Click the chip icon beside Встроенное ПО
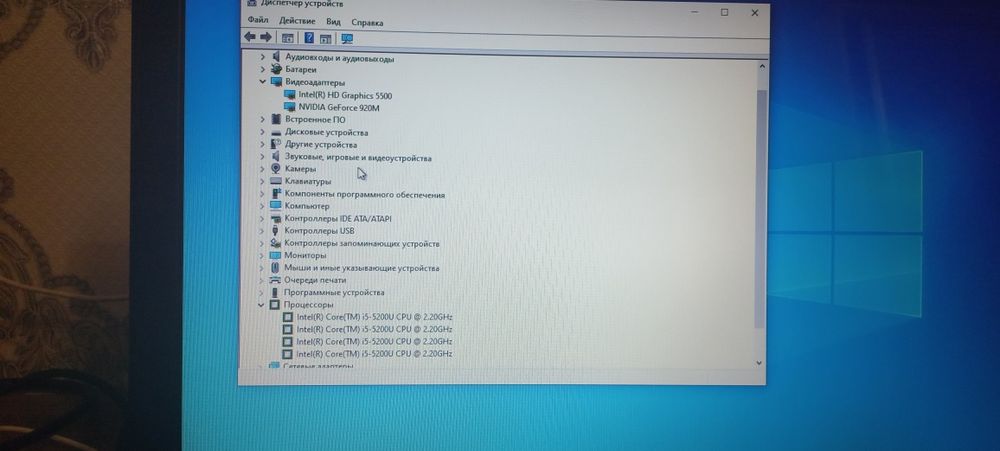Screen dimensions: 1000x451 pyautogui.click(x=276, y=119)
